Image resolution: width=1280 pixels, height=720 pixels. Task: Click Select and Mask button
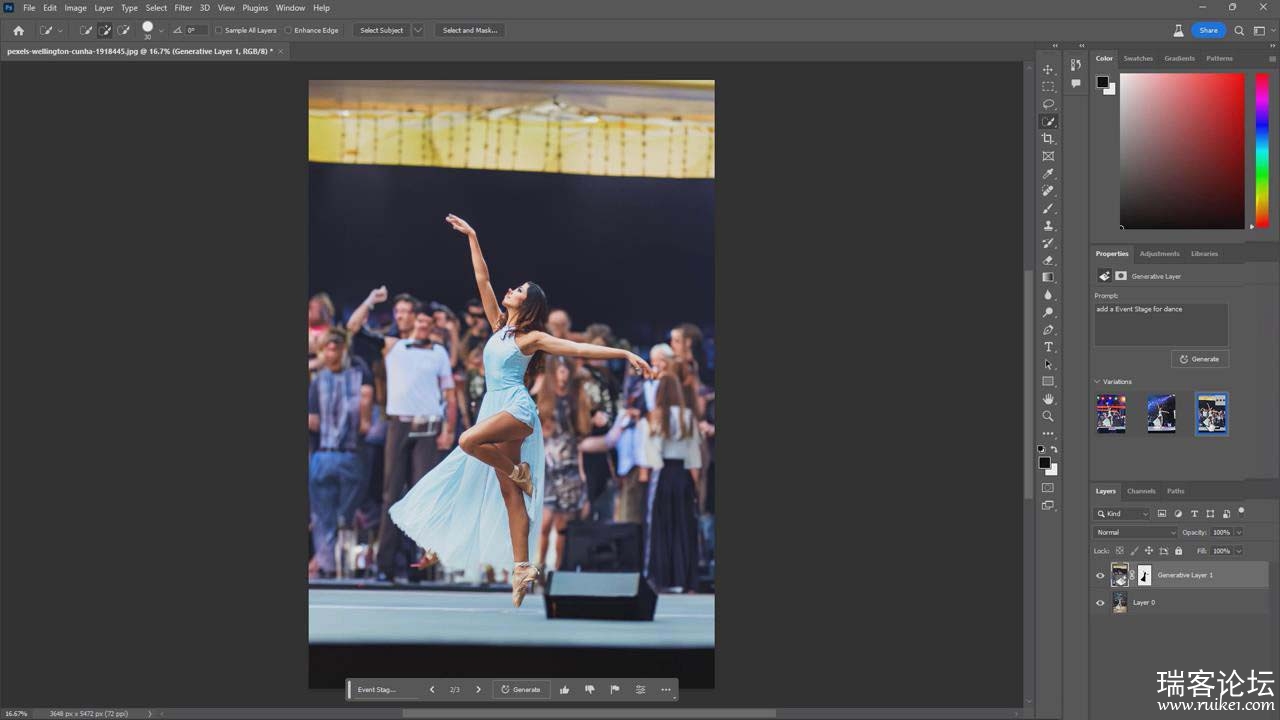[x=470, y=31]
